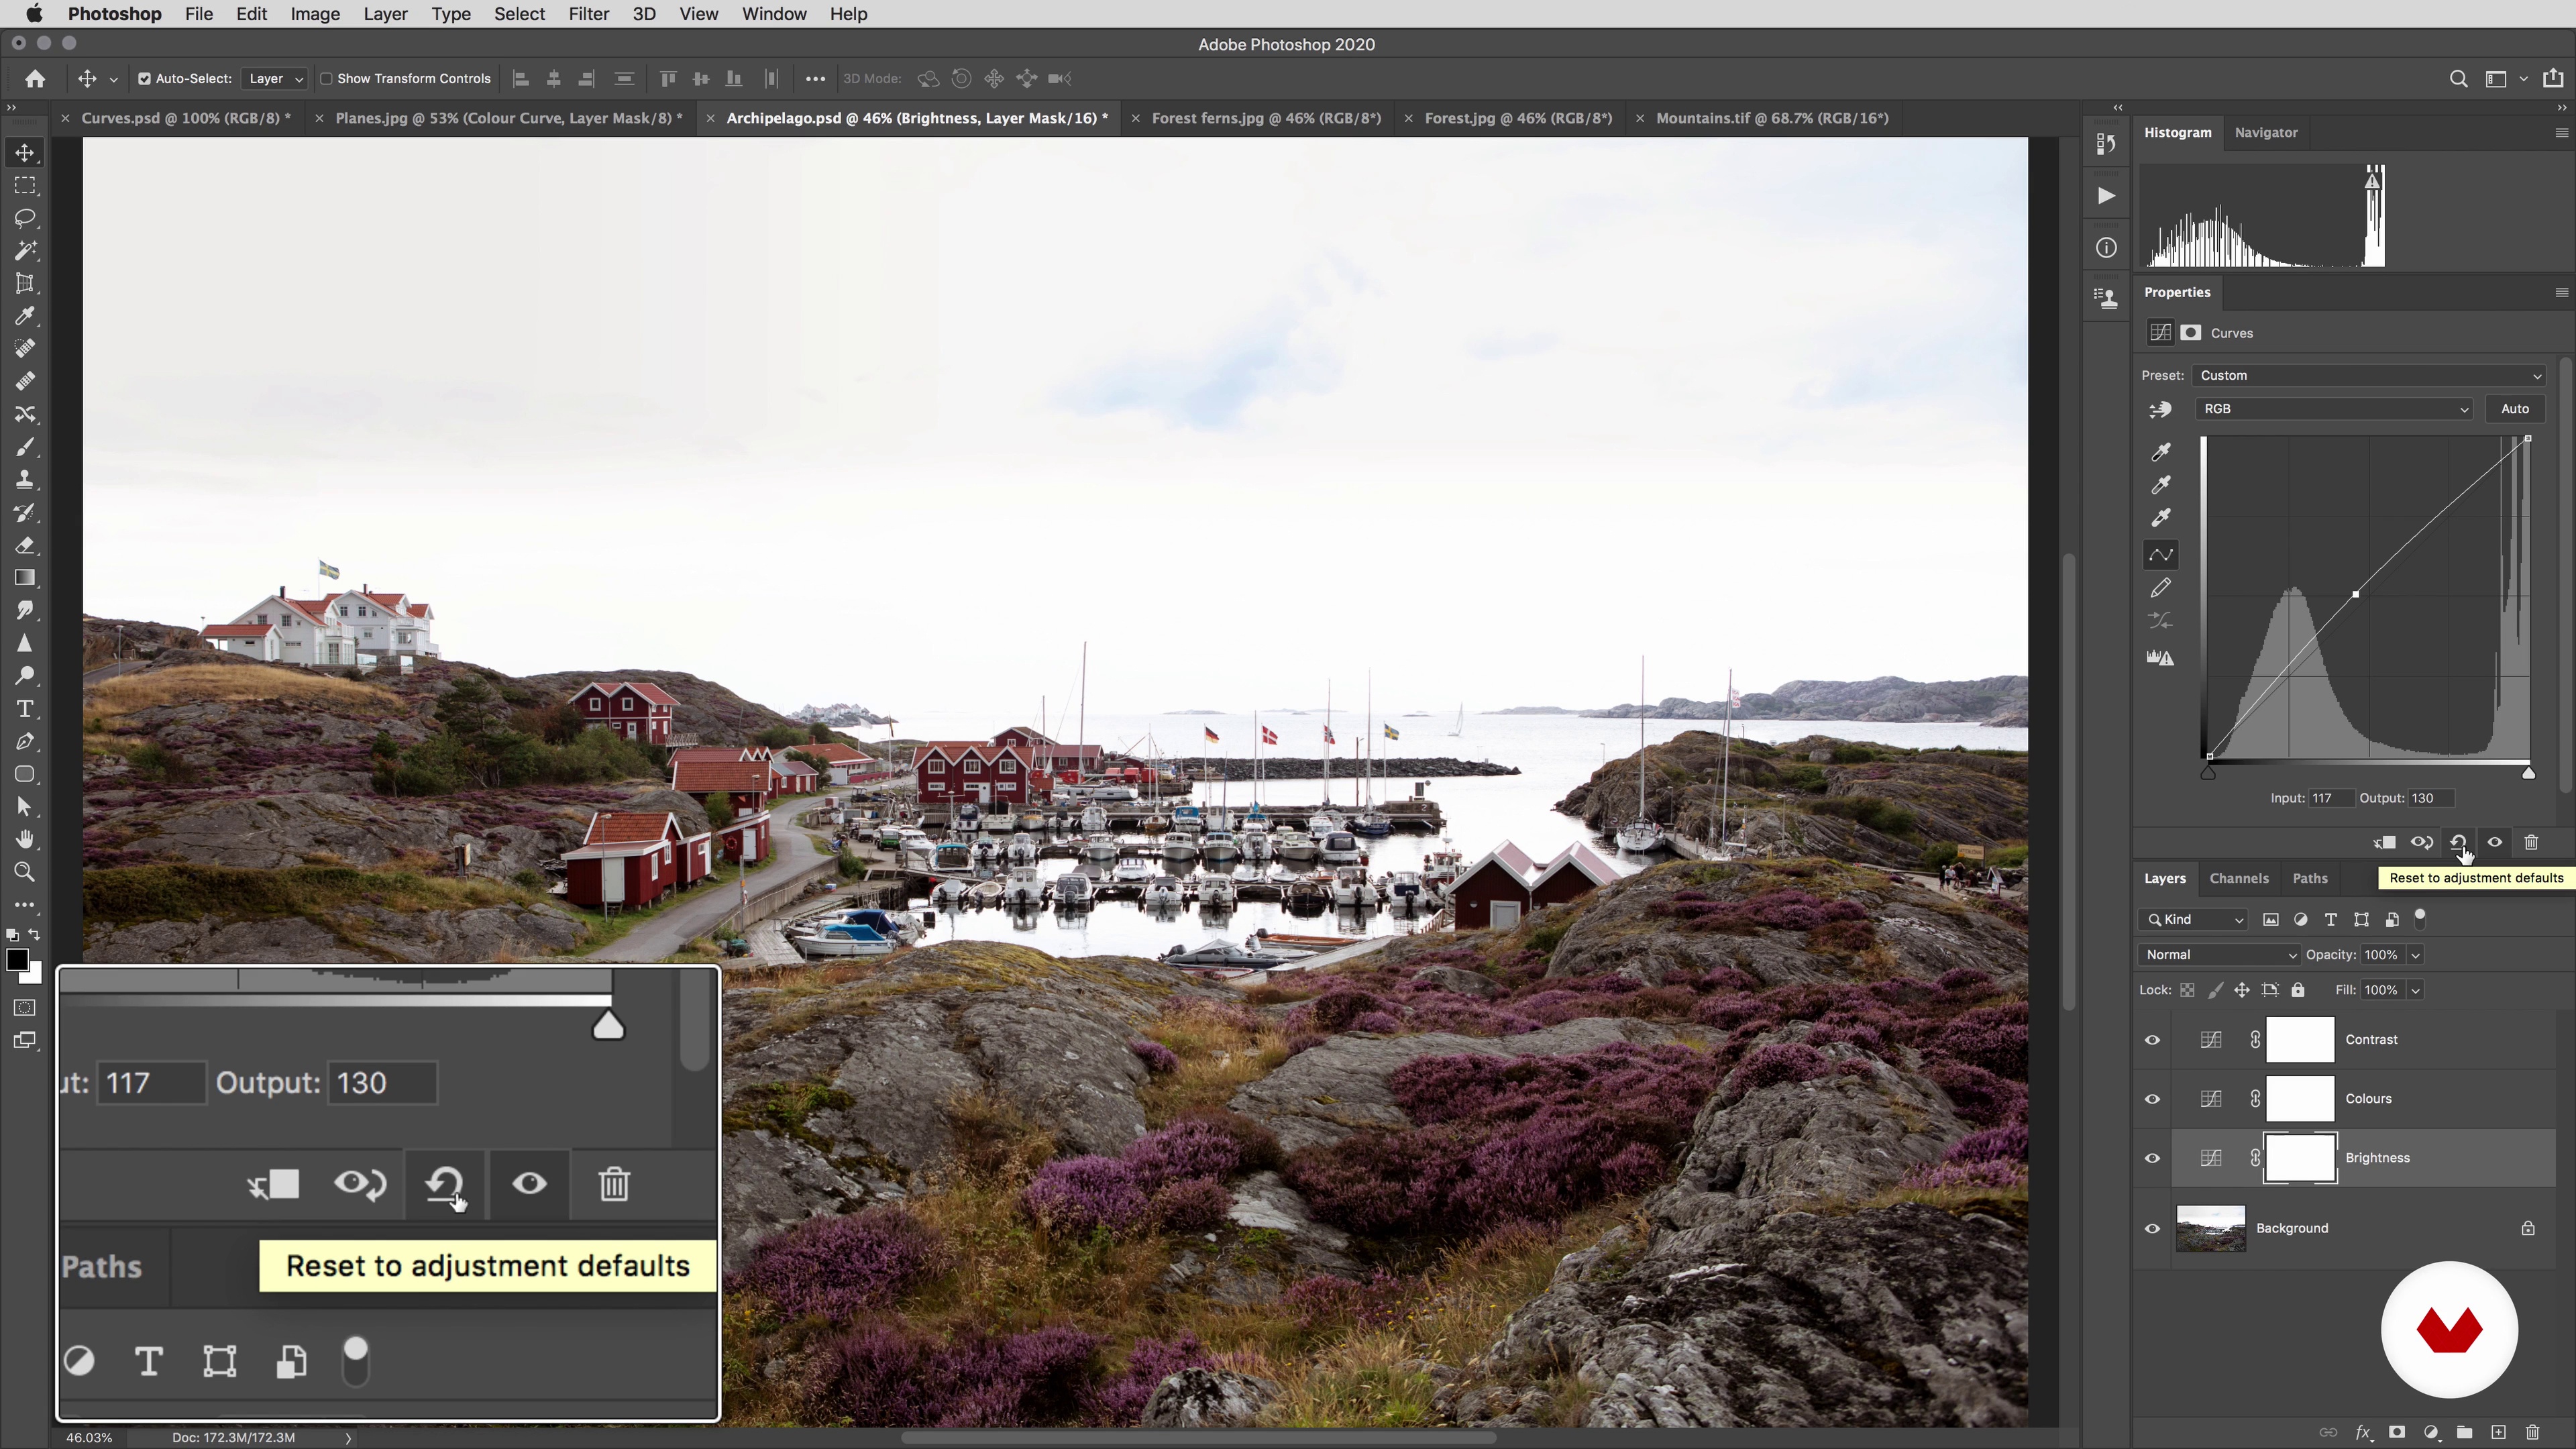Select the Eyedropper tool in toolbar

[x=25, y=316]
